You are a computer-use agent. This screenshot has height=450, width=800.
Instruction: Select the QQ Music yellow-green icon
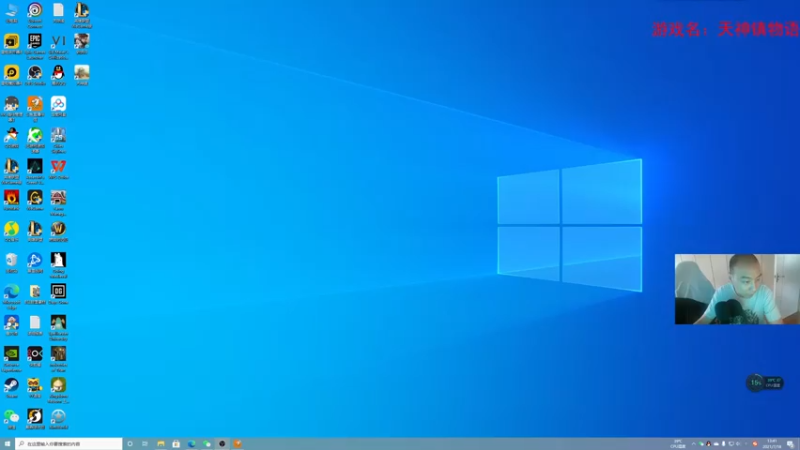pyautogui.click(x=11, y=231)
